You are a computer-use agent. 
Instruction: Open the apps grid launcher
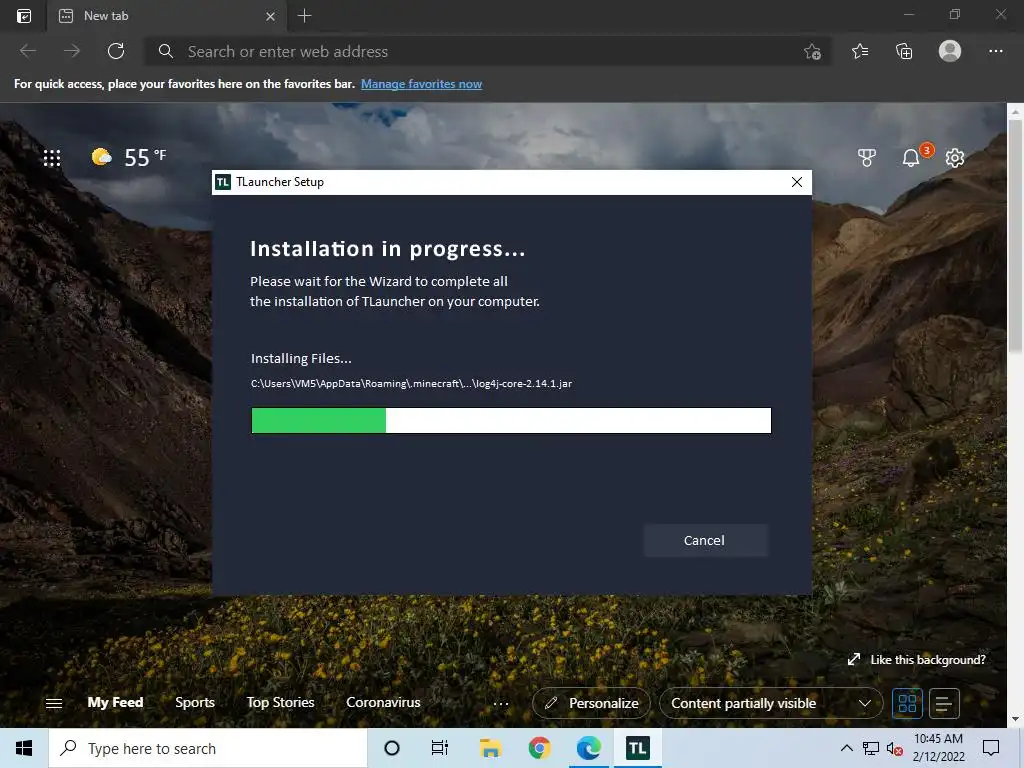[52, 157]
